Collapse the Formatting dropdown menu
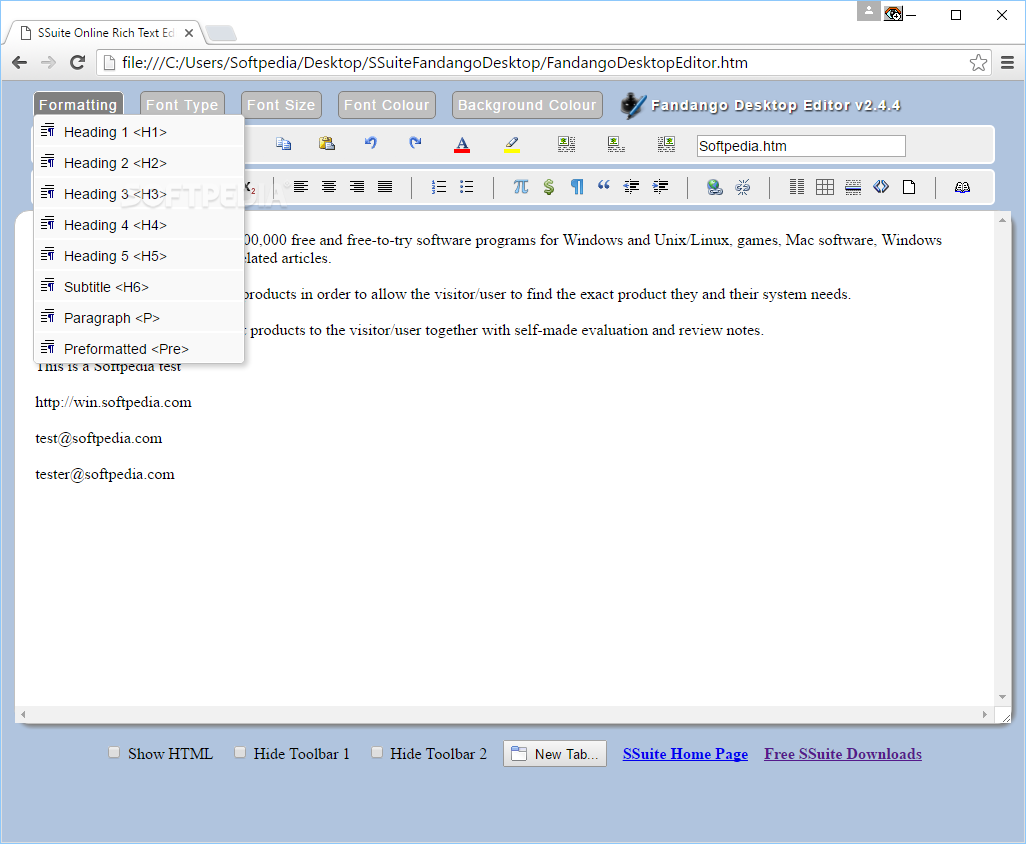The width and height of the screenshot is (1026, 844). tap(78, 105)
